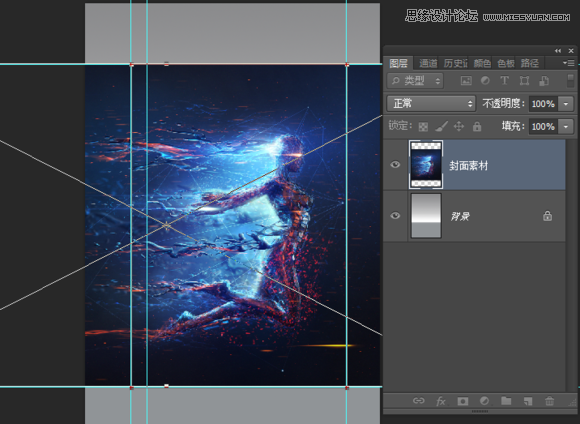This screenshot has height=424, width=580.
Task: Open the opacity slider dropdown arrow
Action: [x=566, y=104]
